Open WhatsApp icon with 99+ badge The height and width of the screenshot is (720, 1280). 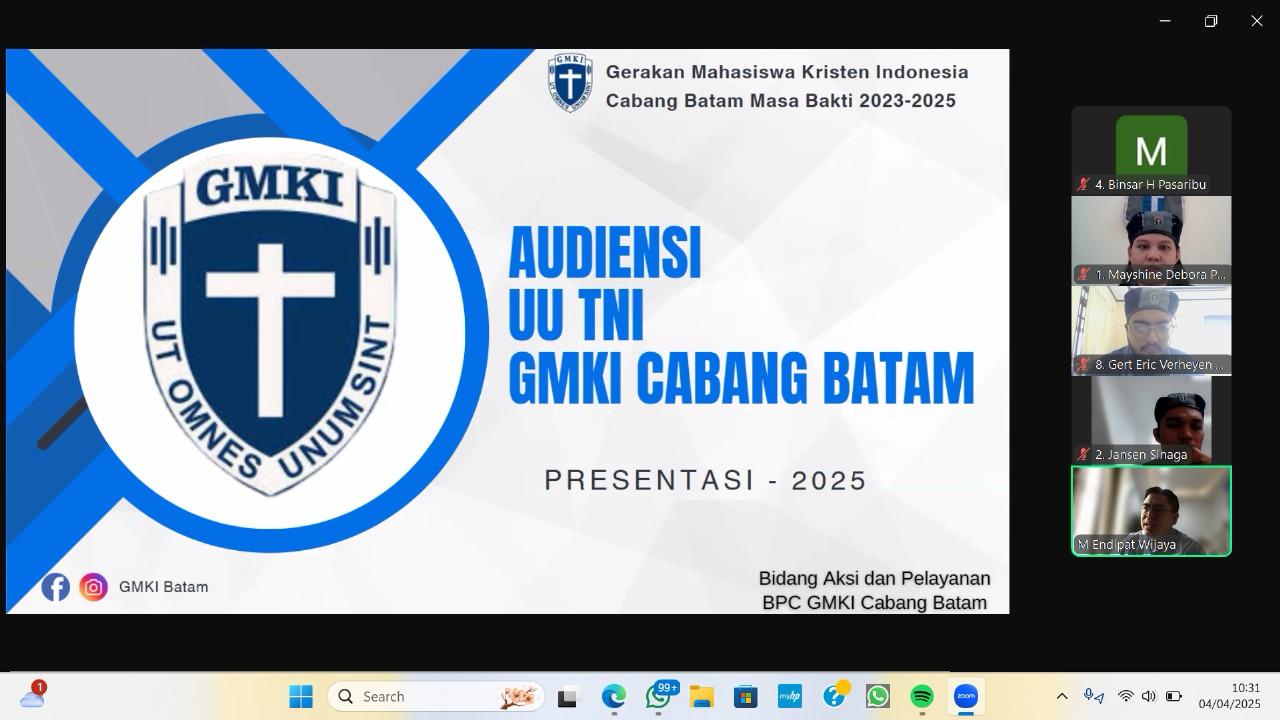coord(659,696)
